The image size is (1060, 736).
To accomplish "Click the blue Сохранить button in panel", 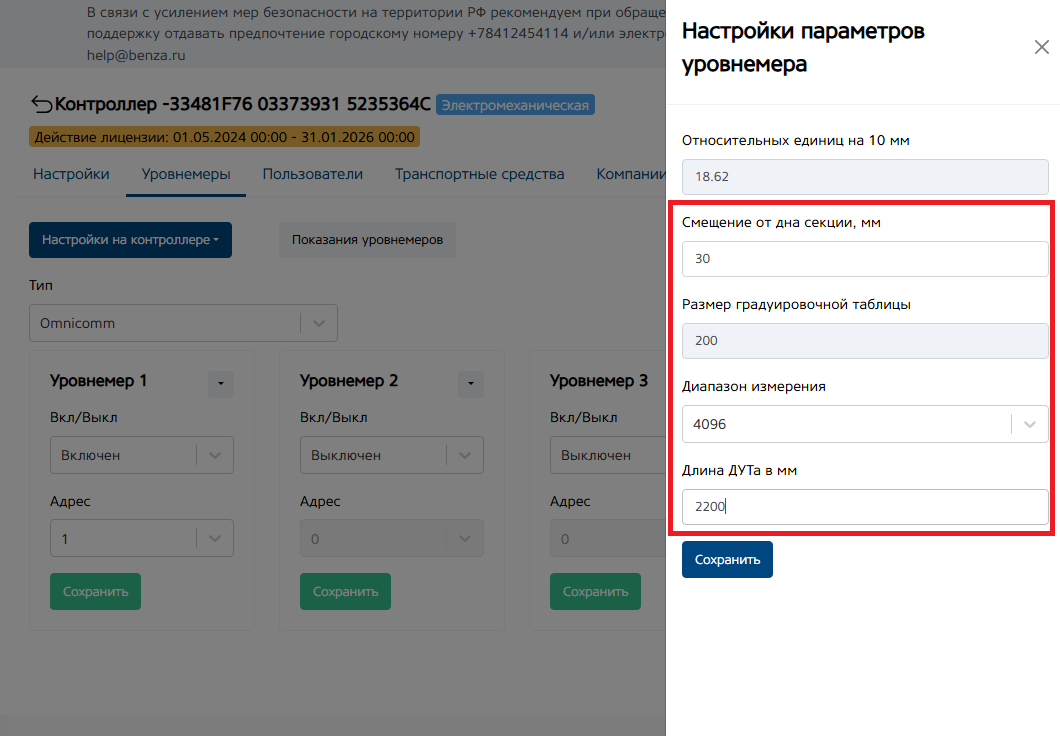I will coord(727,560).
